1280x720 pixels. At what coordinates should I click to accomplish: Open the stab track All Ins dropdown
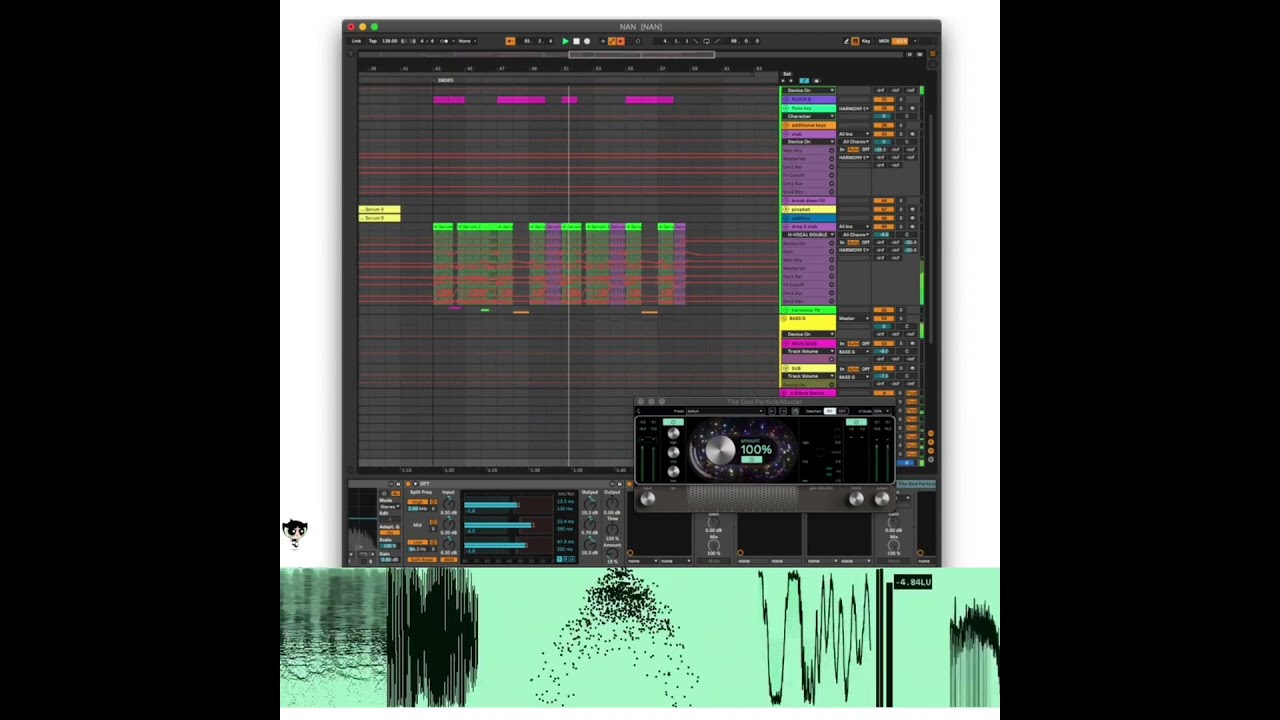click(854, 134)
